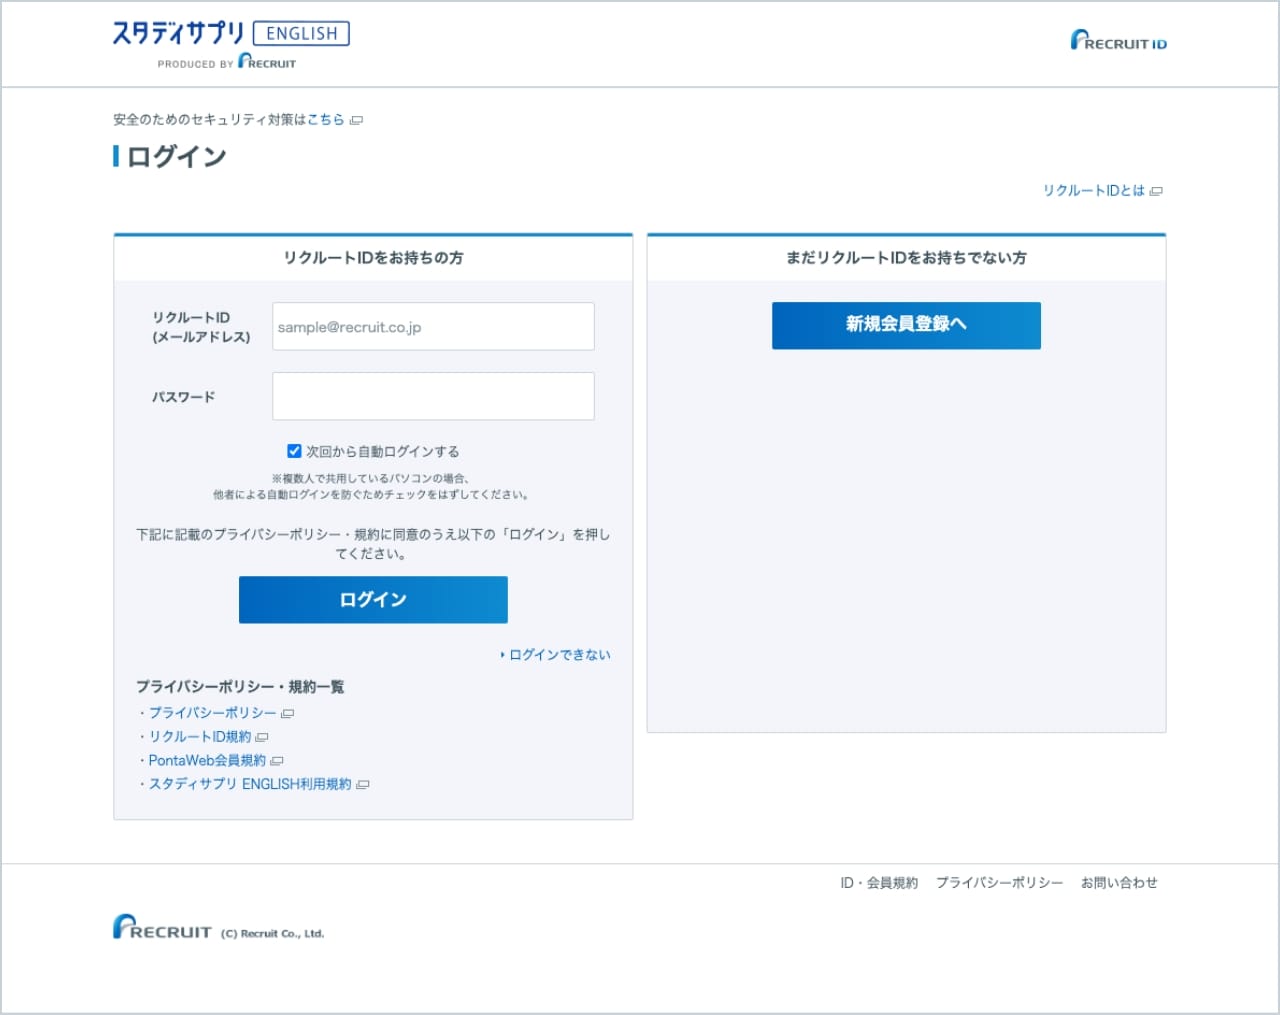Focus the パスワード input field
The height and width of the screenshot is (1015, 1280).
coord(433,396)
